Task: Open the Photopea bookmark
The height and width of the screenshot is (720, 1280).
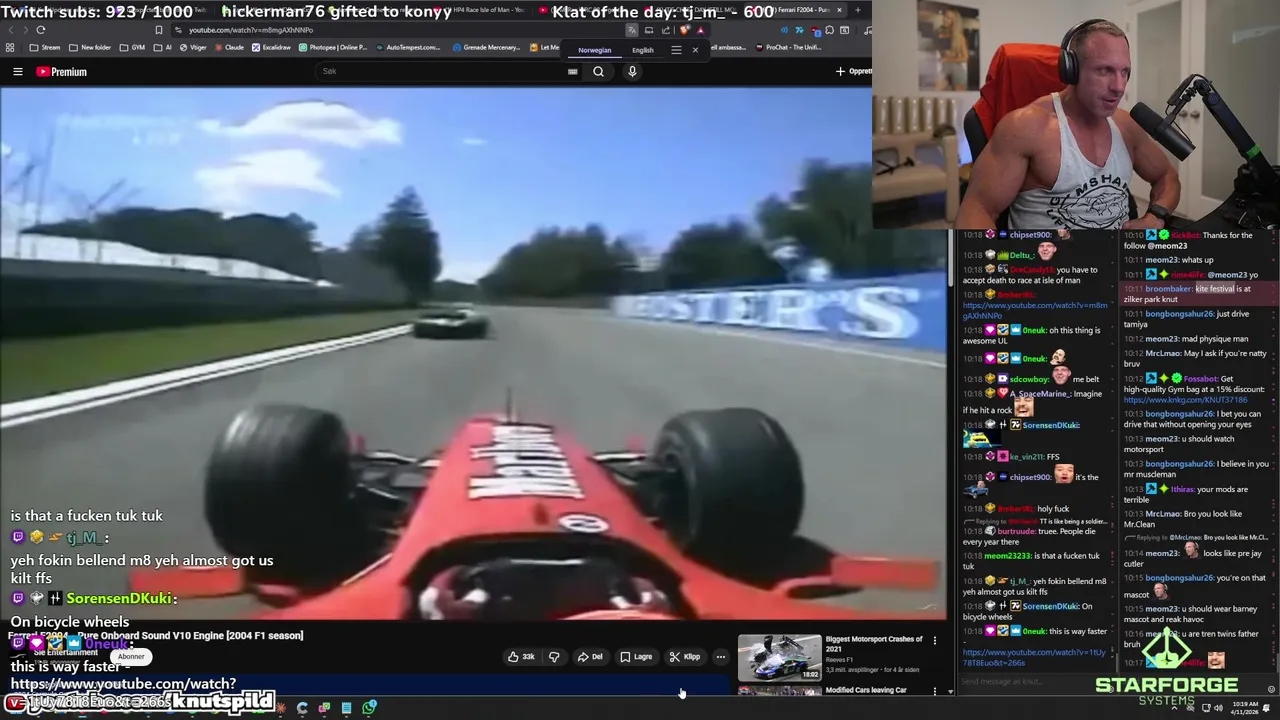Action: pos(333,47)
